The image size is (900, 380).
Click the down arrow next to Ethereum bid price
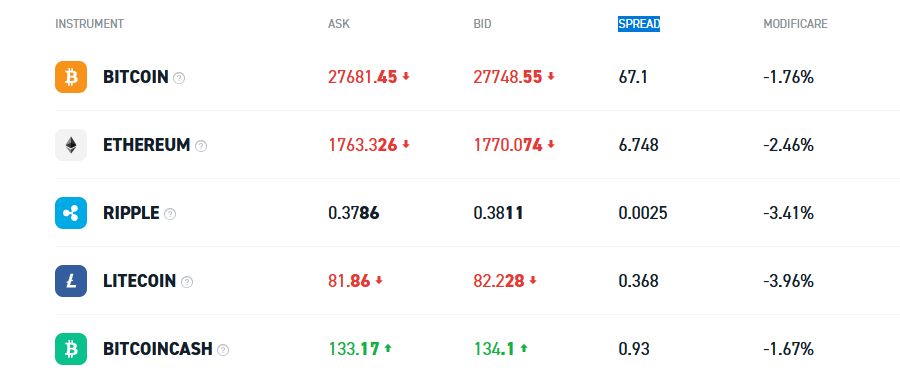point(551,145)
